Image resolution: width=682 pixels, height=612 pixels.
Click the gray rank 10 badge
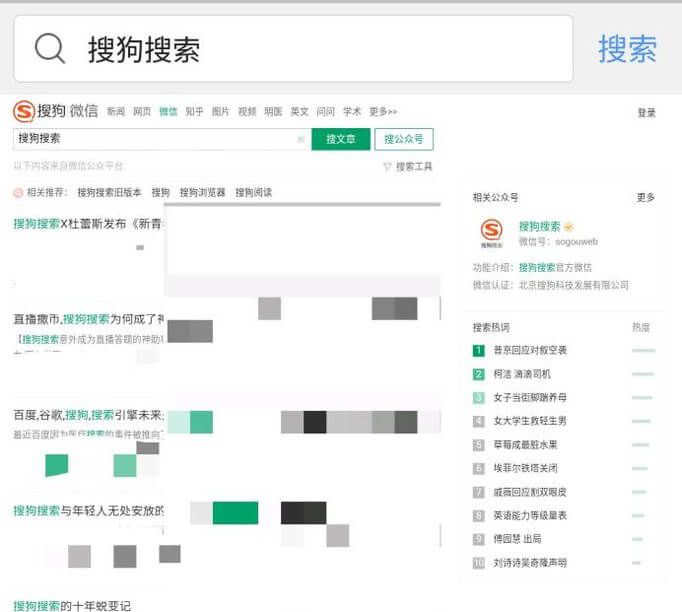pos(478,563)
